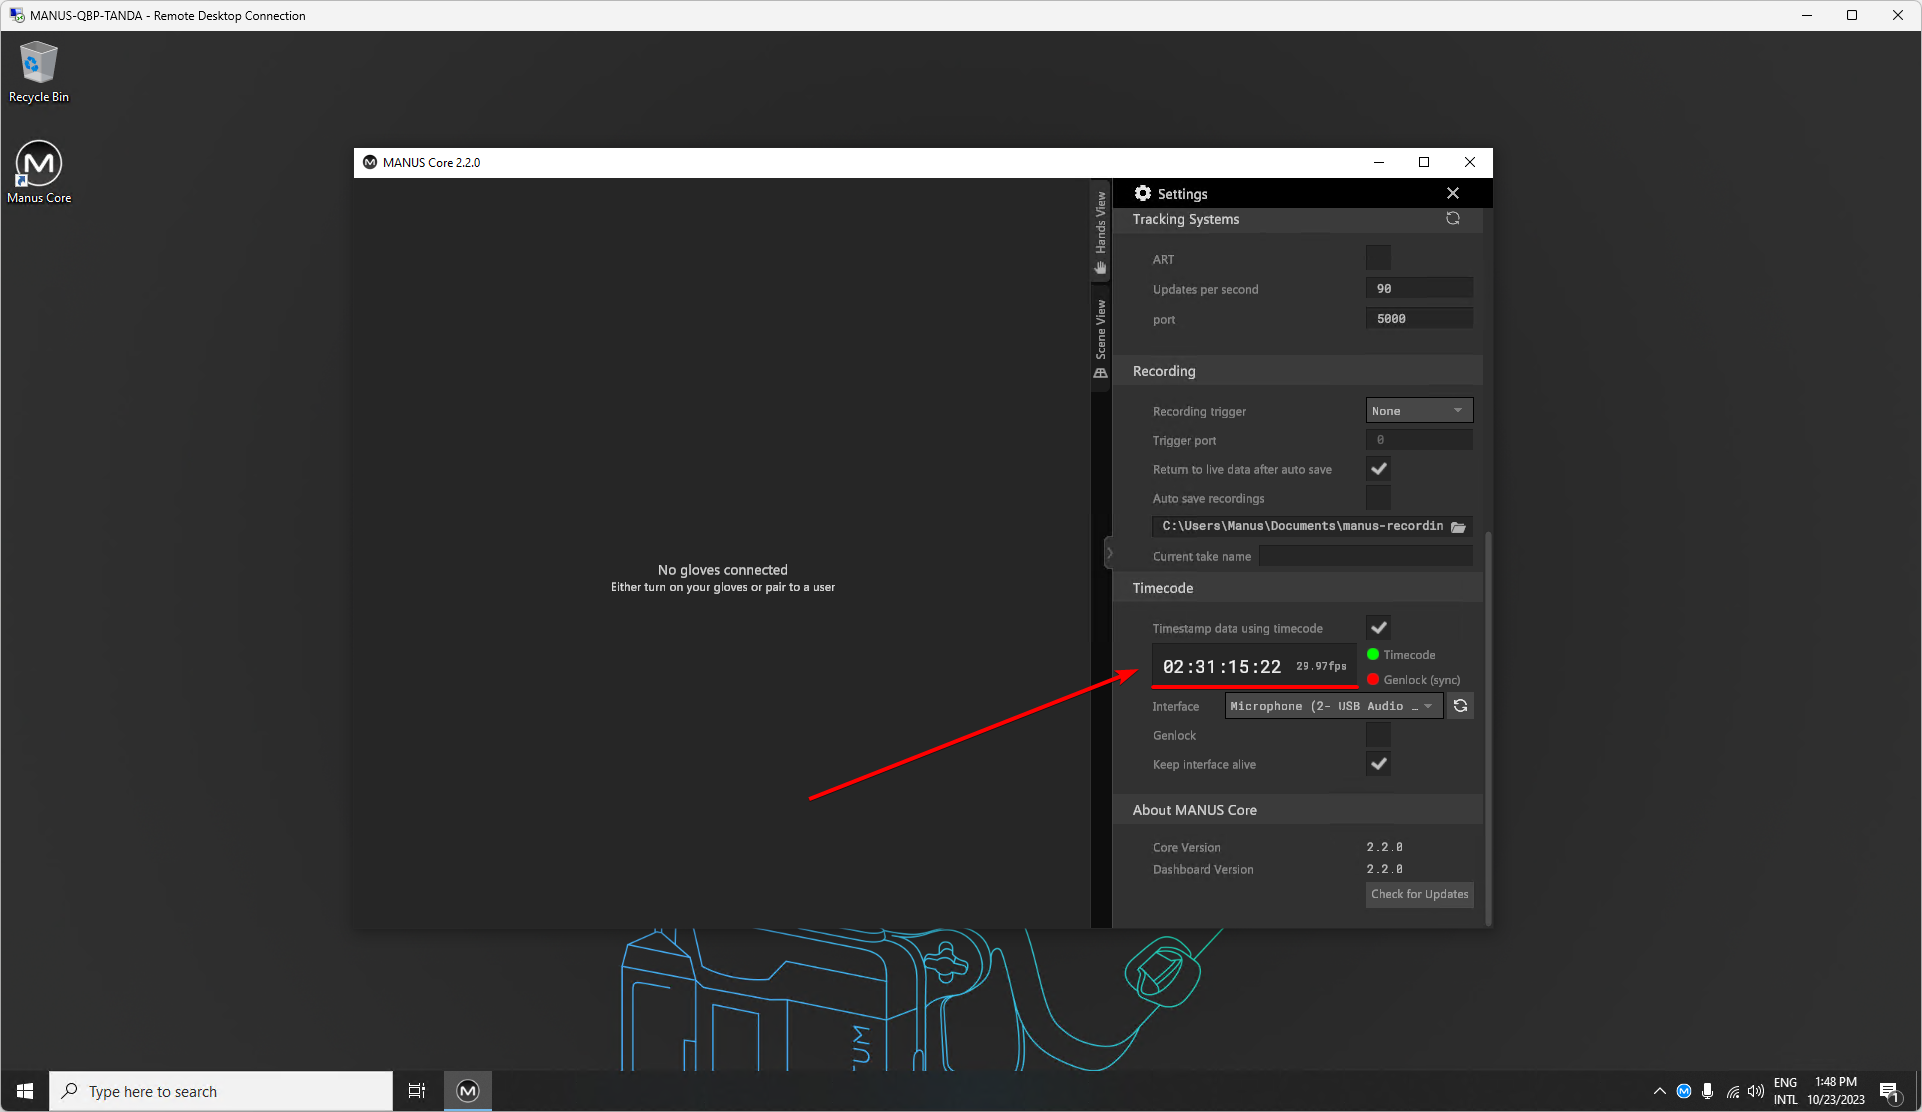Click MANUS Core in taskbar
The height and width of the screenshot is (1112, 1922).
pyautogui.click(x=468, y=1091)
